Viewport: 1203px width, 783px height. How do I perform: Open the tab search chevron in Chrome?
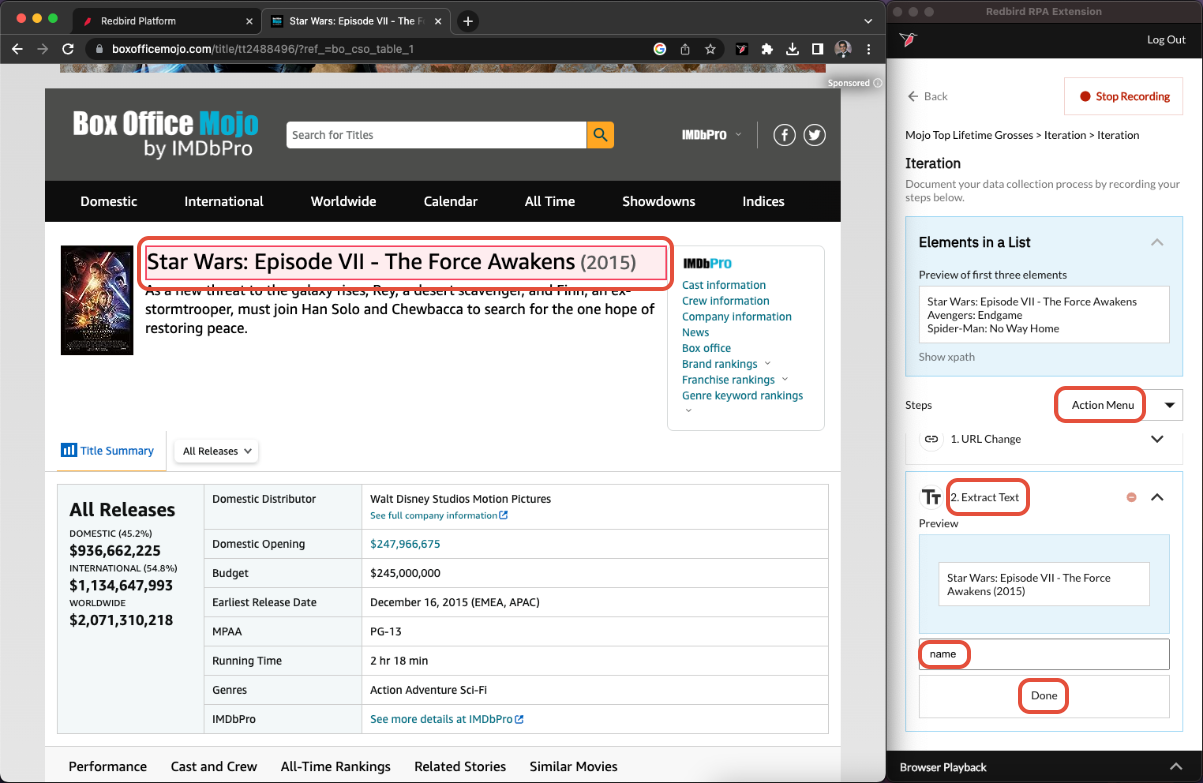click(870, 21)
